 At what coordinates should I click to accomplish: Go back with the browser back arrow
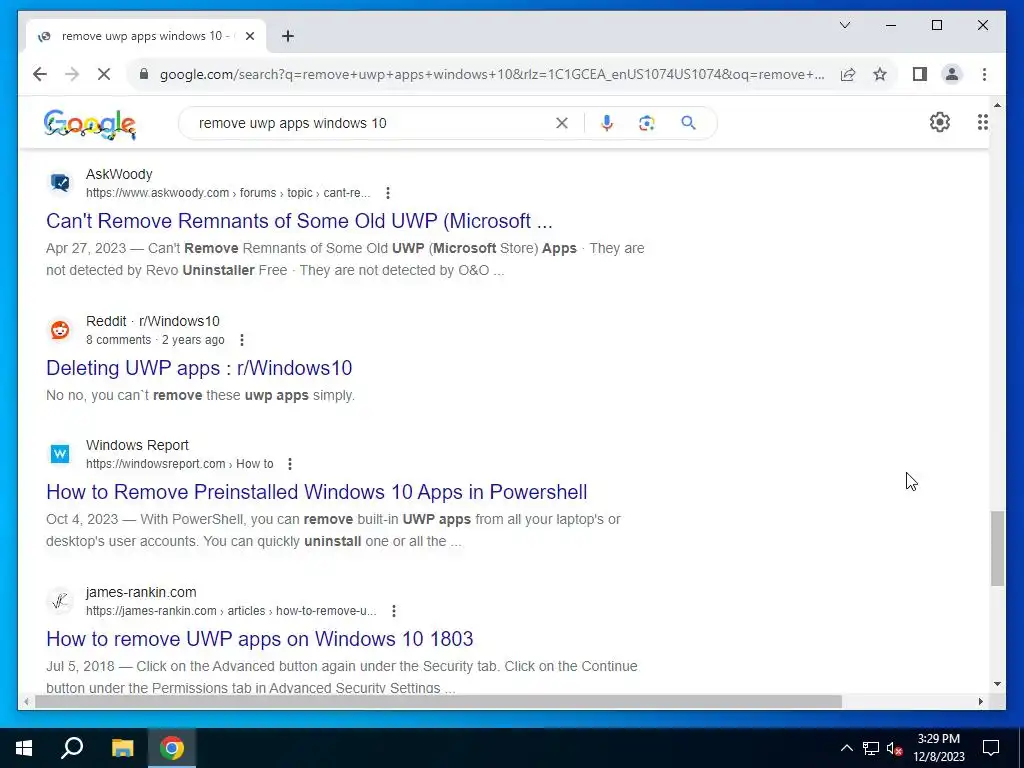point(40,74)
